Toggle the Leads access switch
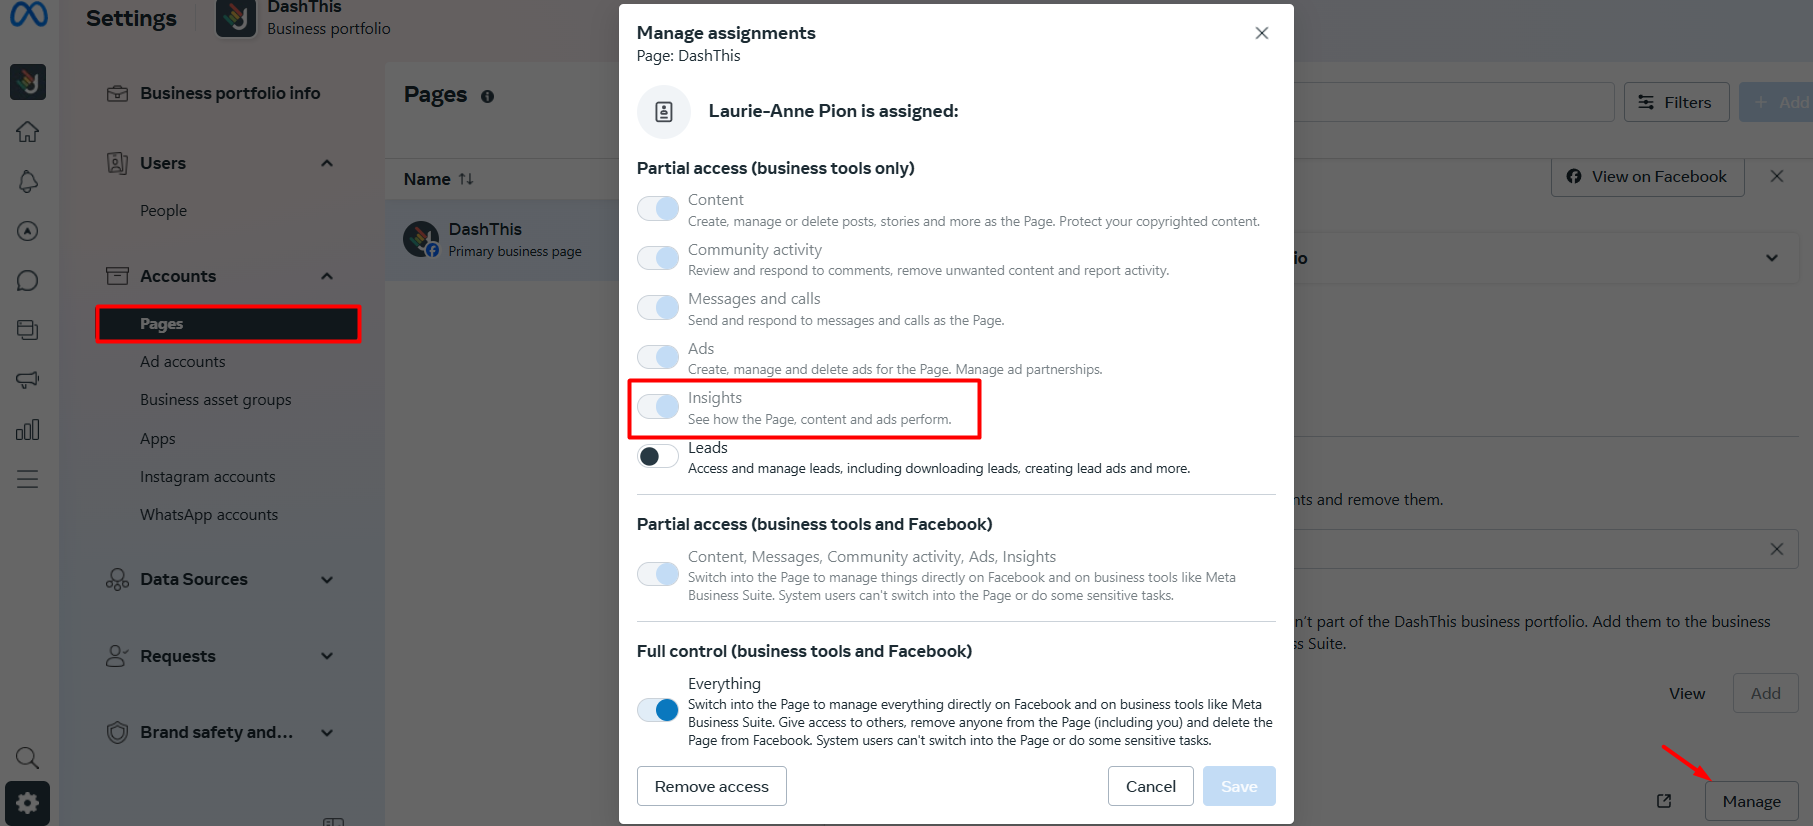 (658, 457)
